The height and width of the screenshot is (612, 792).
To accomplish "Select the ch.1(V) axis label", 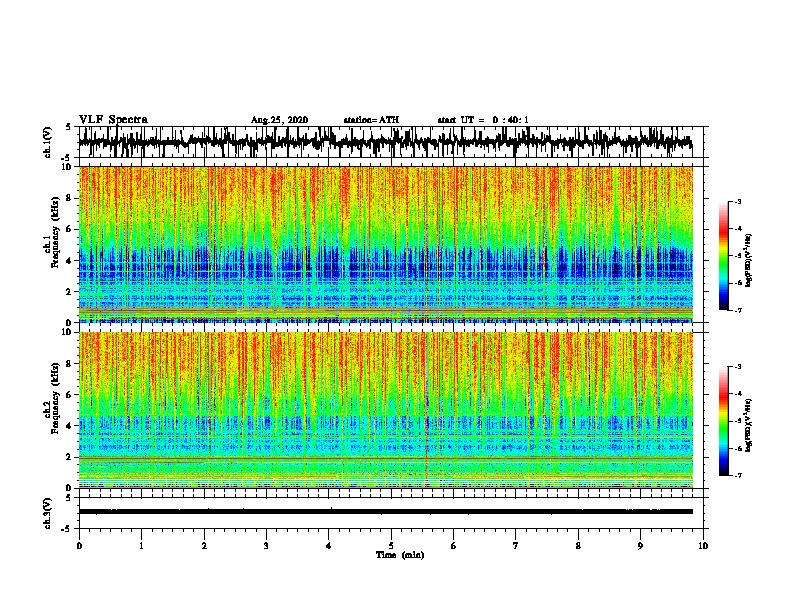I will click(x=48, y=142).
